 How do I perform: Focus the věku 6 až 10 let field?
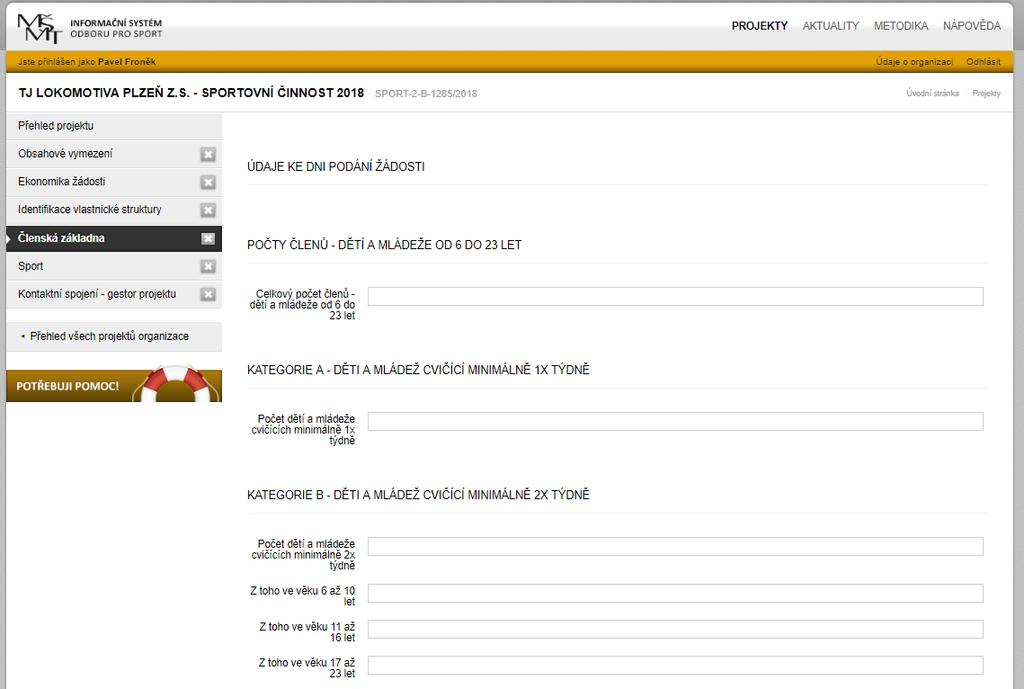tap(675, 594)
